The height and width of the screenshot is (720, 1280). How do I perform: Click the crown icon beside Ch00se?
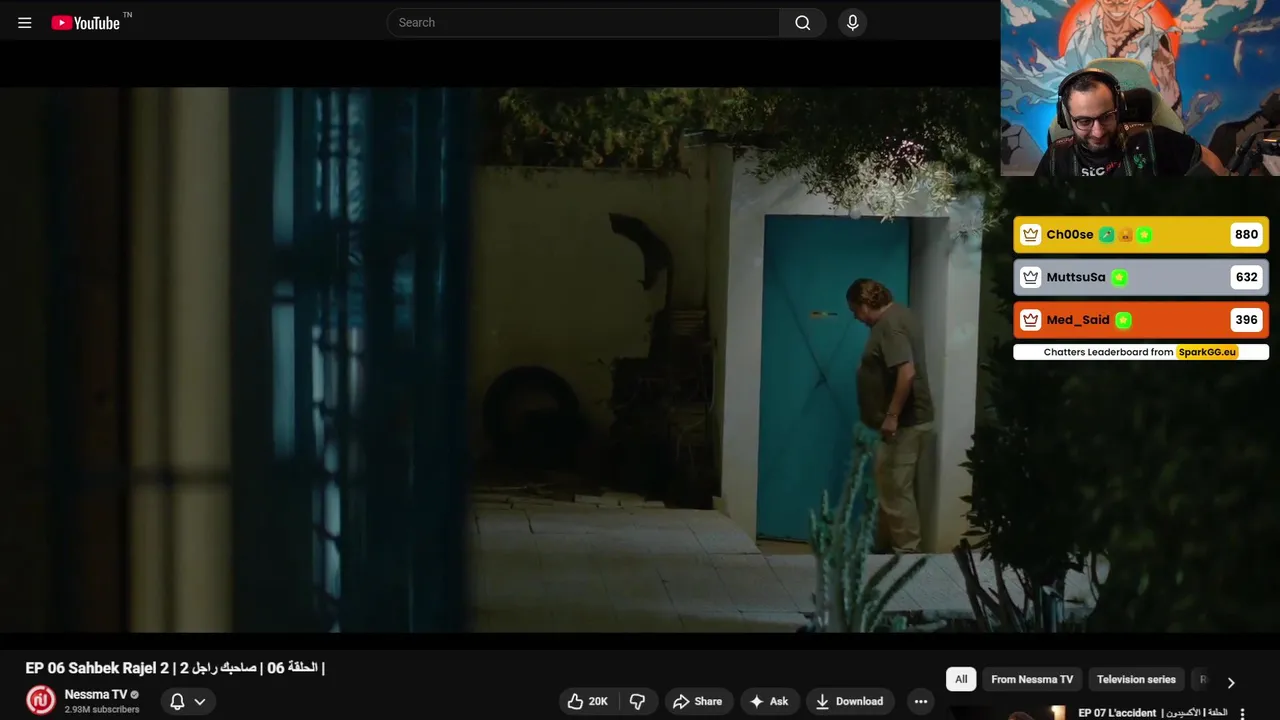click(x=1031, y=235)
